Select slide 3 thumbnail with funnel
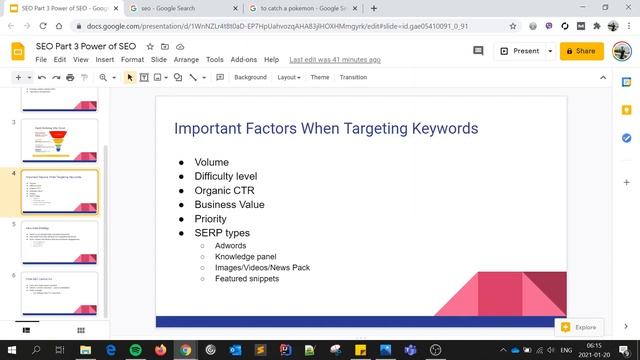Viewport: 640px width, 360px height. click(x=60, y=140)
